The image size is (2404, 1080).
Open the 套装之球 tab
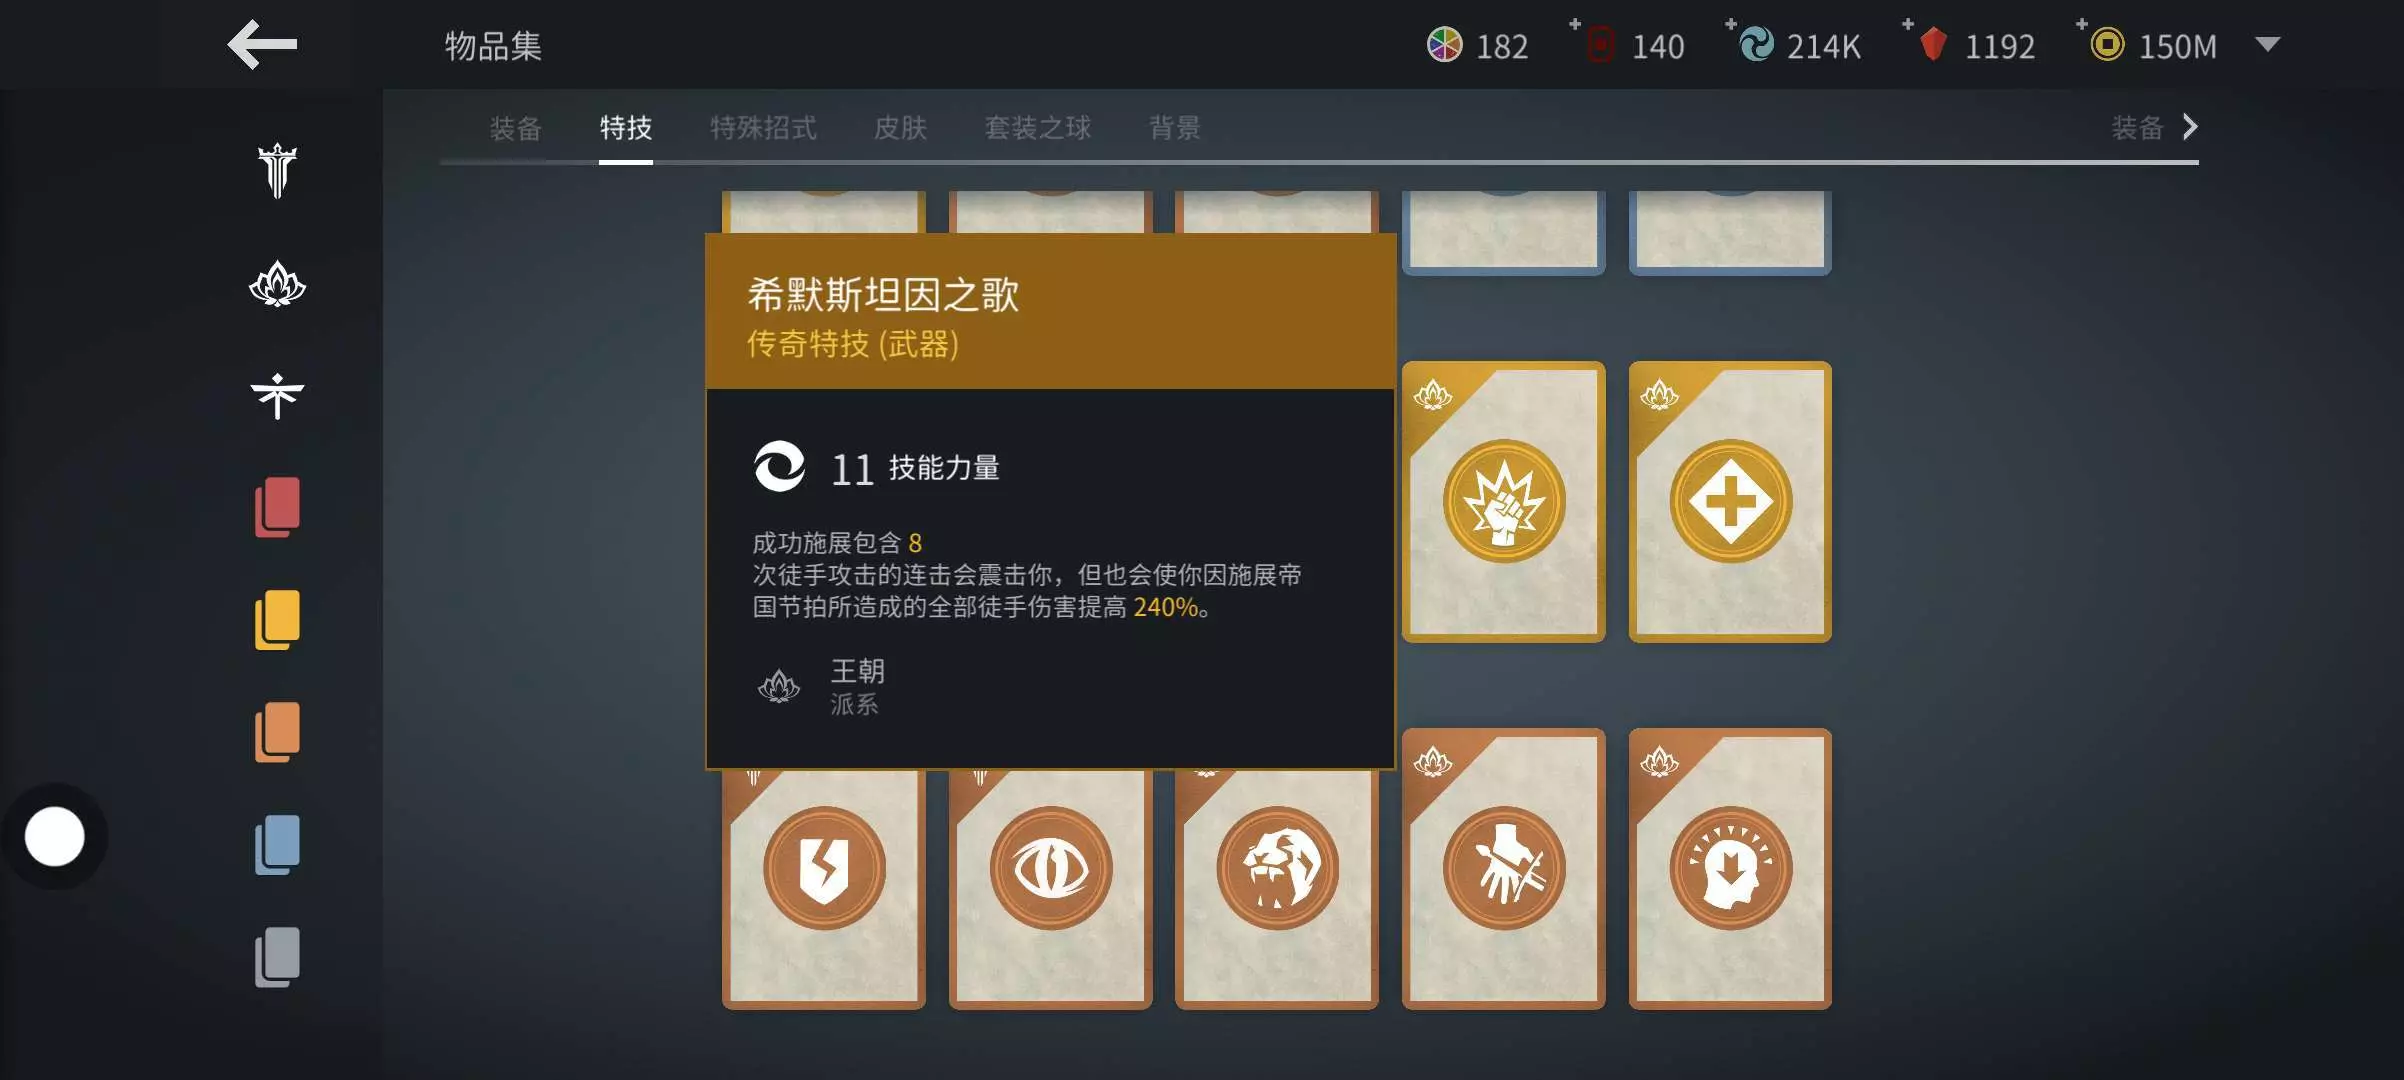[x=1038, y=128]
